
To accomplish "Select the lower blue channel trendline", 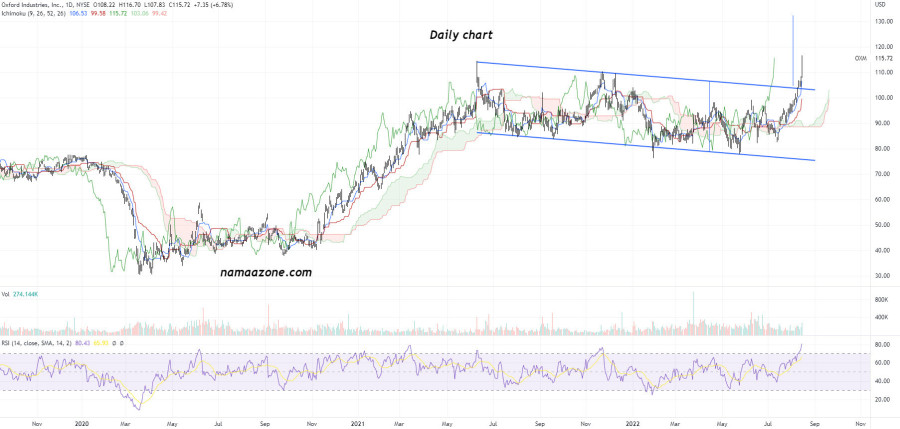I will click(x=646, y=146).
